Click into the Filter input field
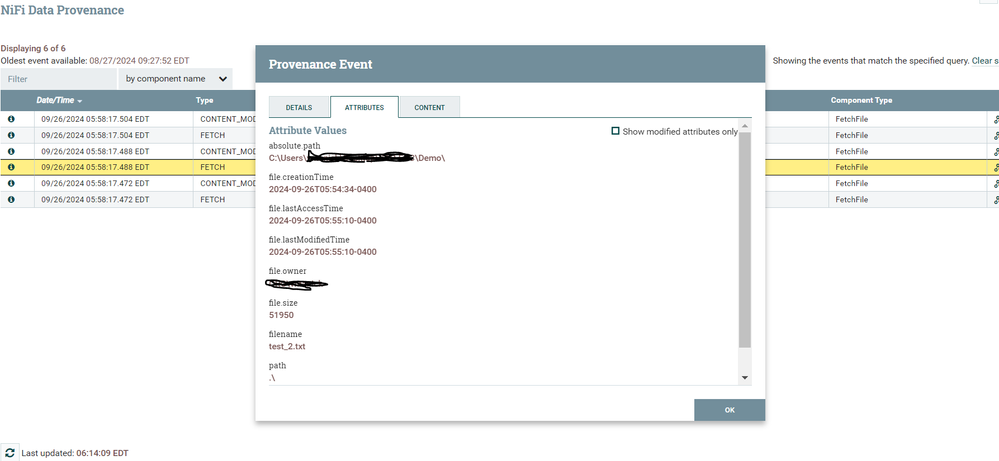The image size is (999, 461). click(x=59, y=79)
